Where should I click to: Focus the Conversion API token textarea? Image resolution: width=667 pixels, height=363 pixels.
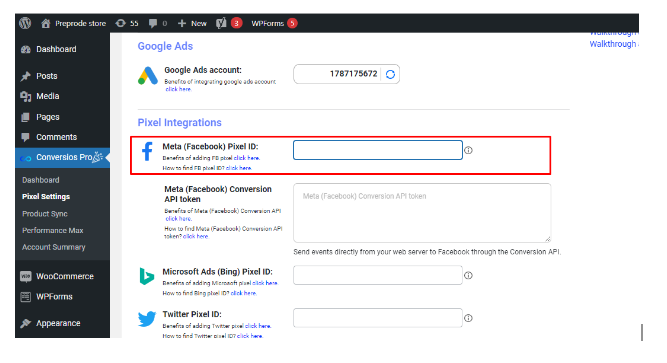coord(422,213)
